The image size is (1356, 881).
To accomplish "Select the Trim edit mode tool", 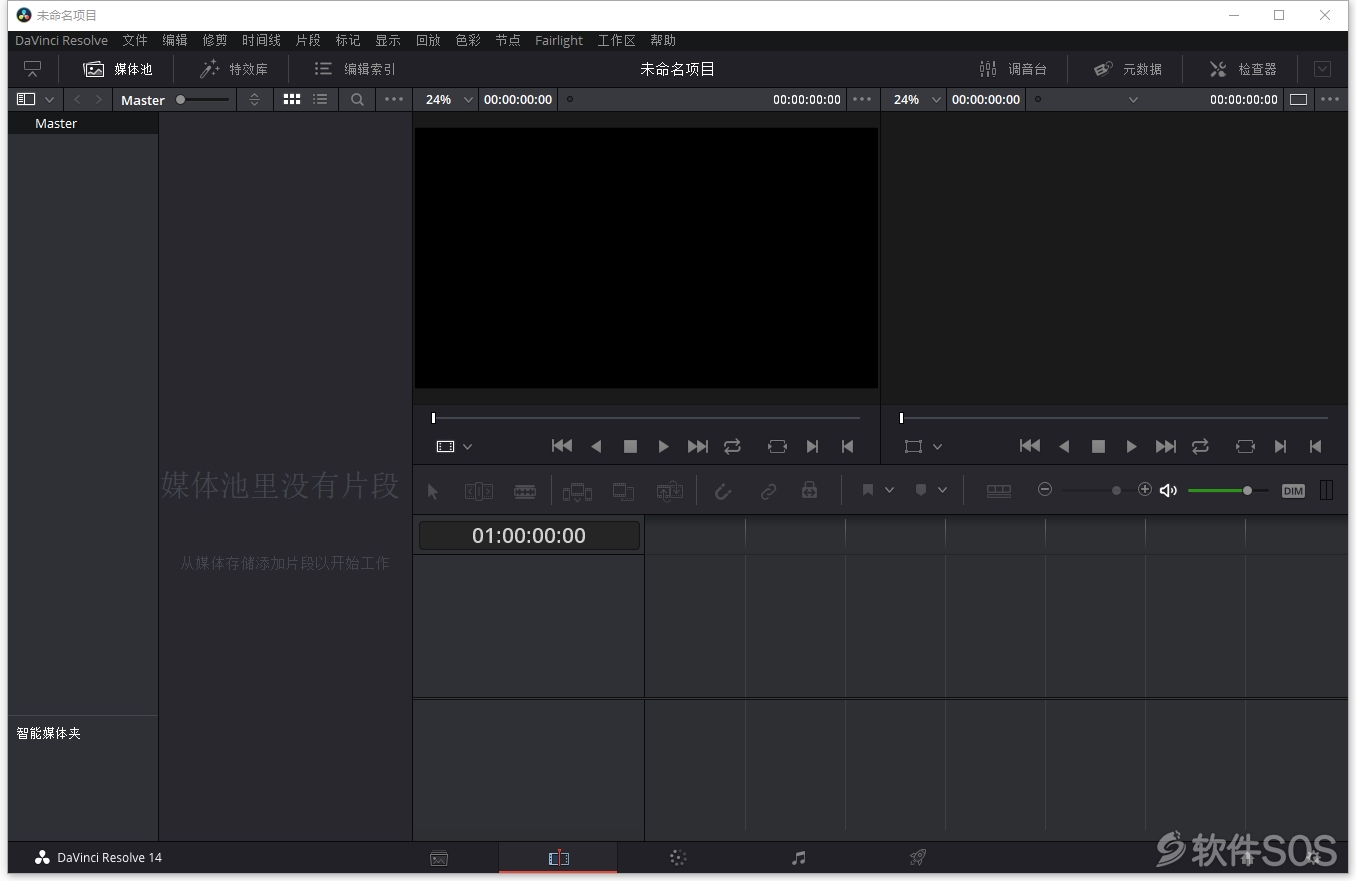I will coord(479,491).
